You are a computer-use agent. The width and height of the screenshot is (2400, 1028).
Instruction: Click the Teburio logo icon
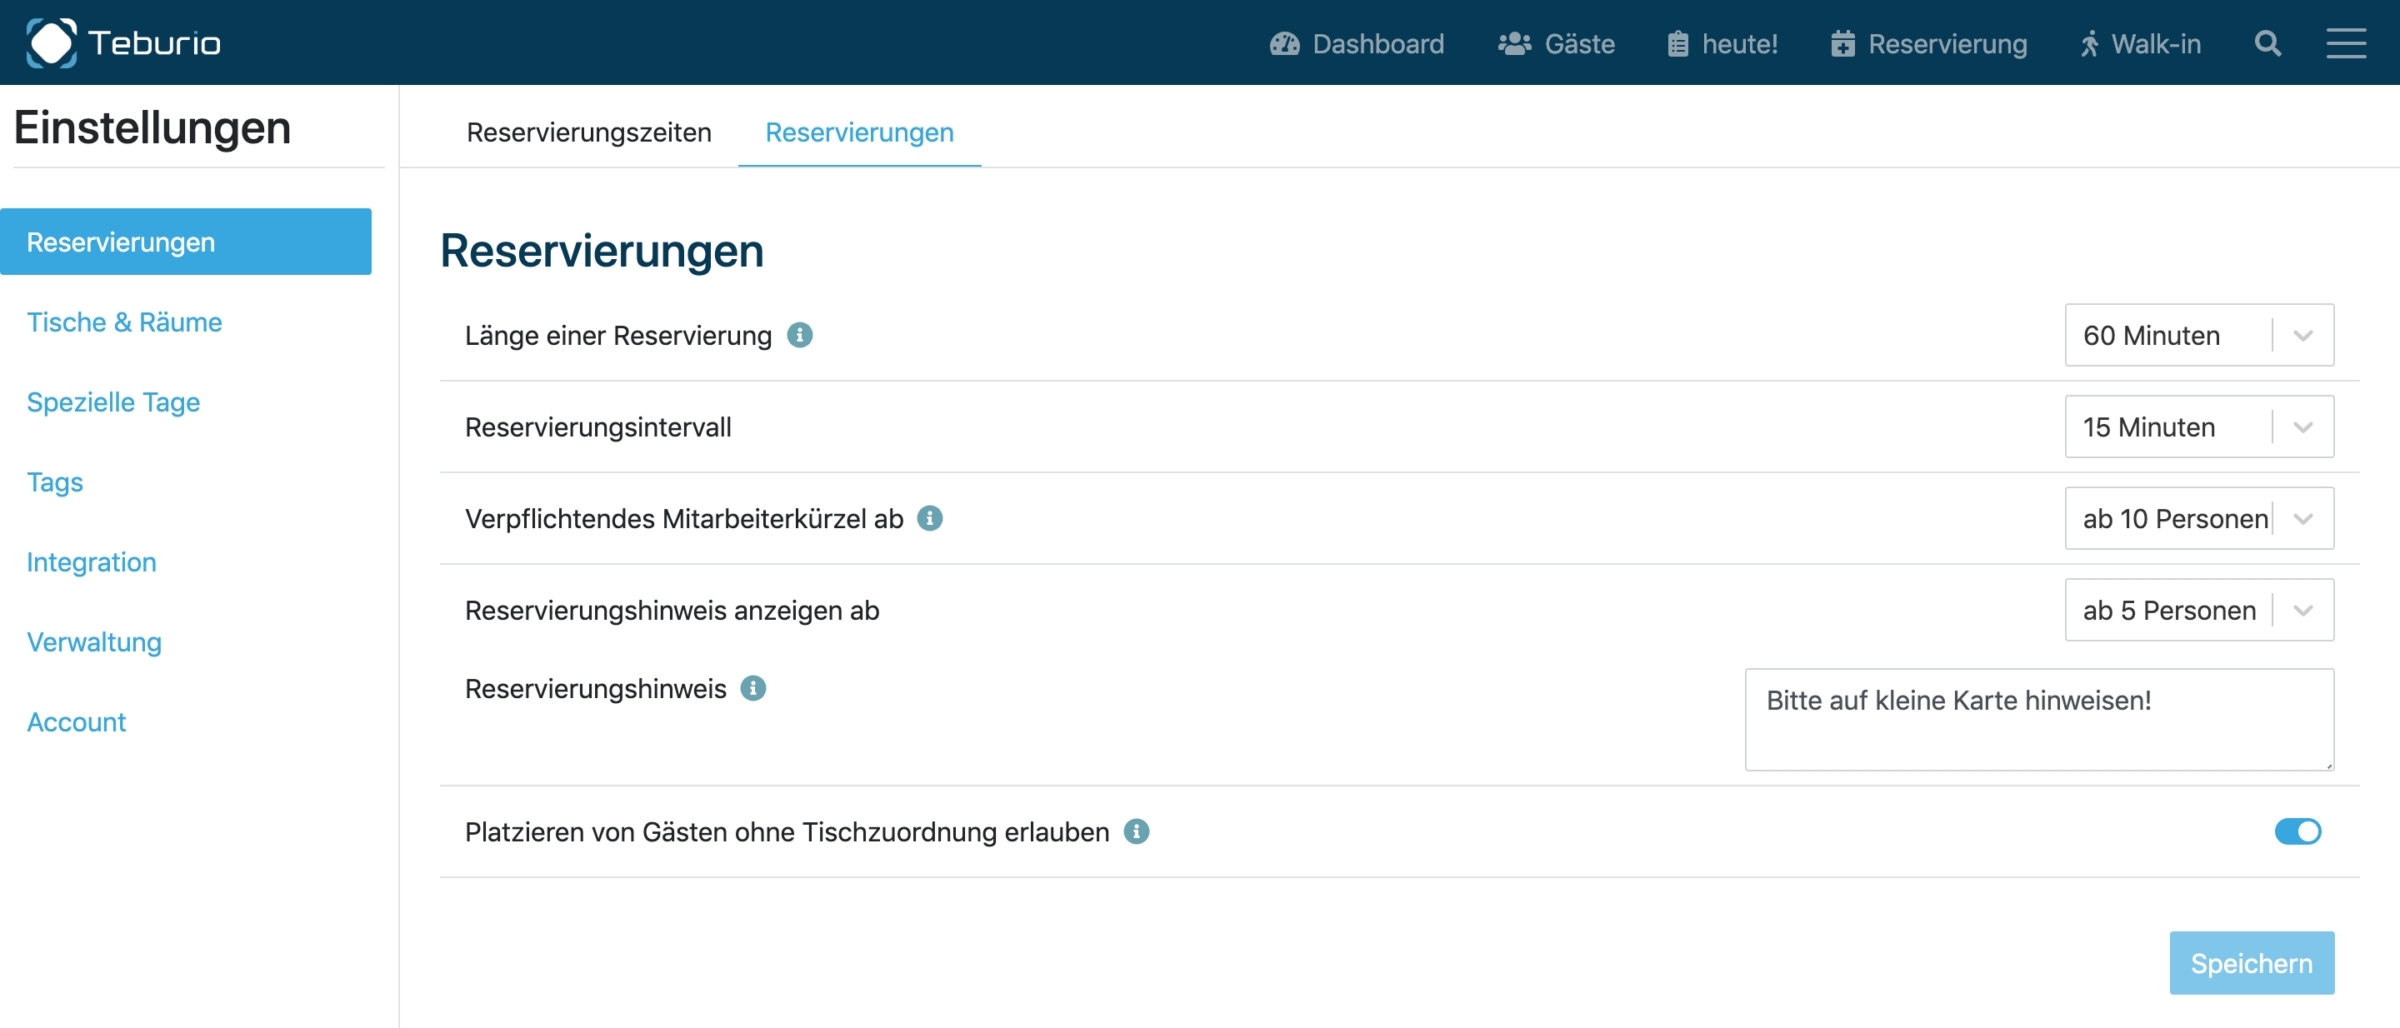point(52,43)
